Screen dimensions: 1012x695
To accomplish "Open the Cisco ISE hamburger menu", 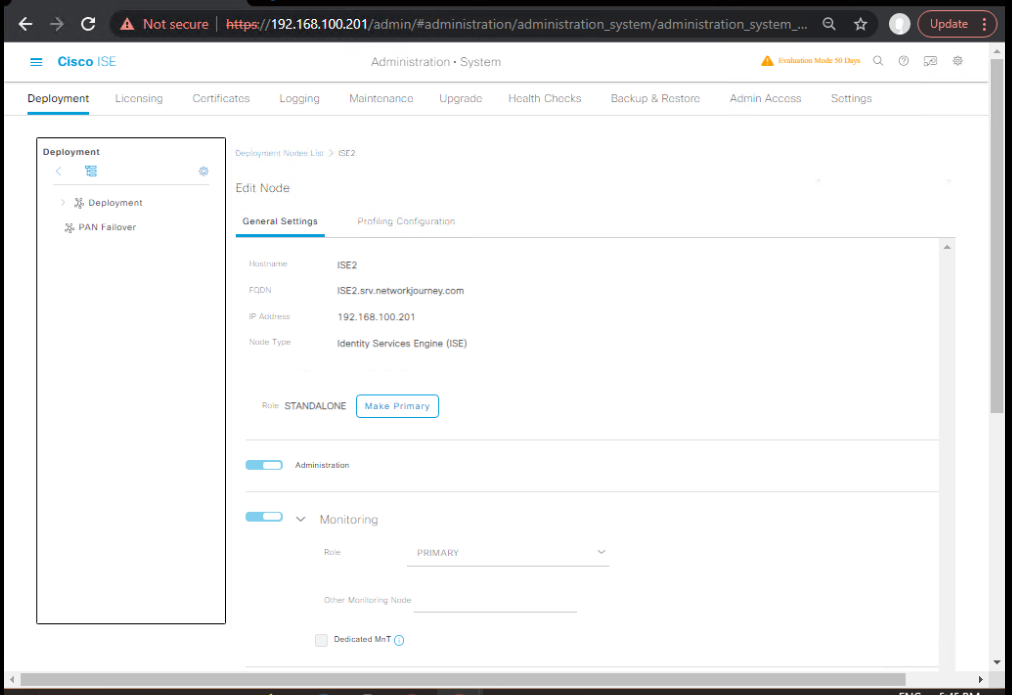I will coord(36,62).
